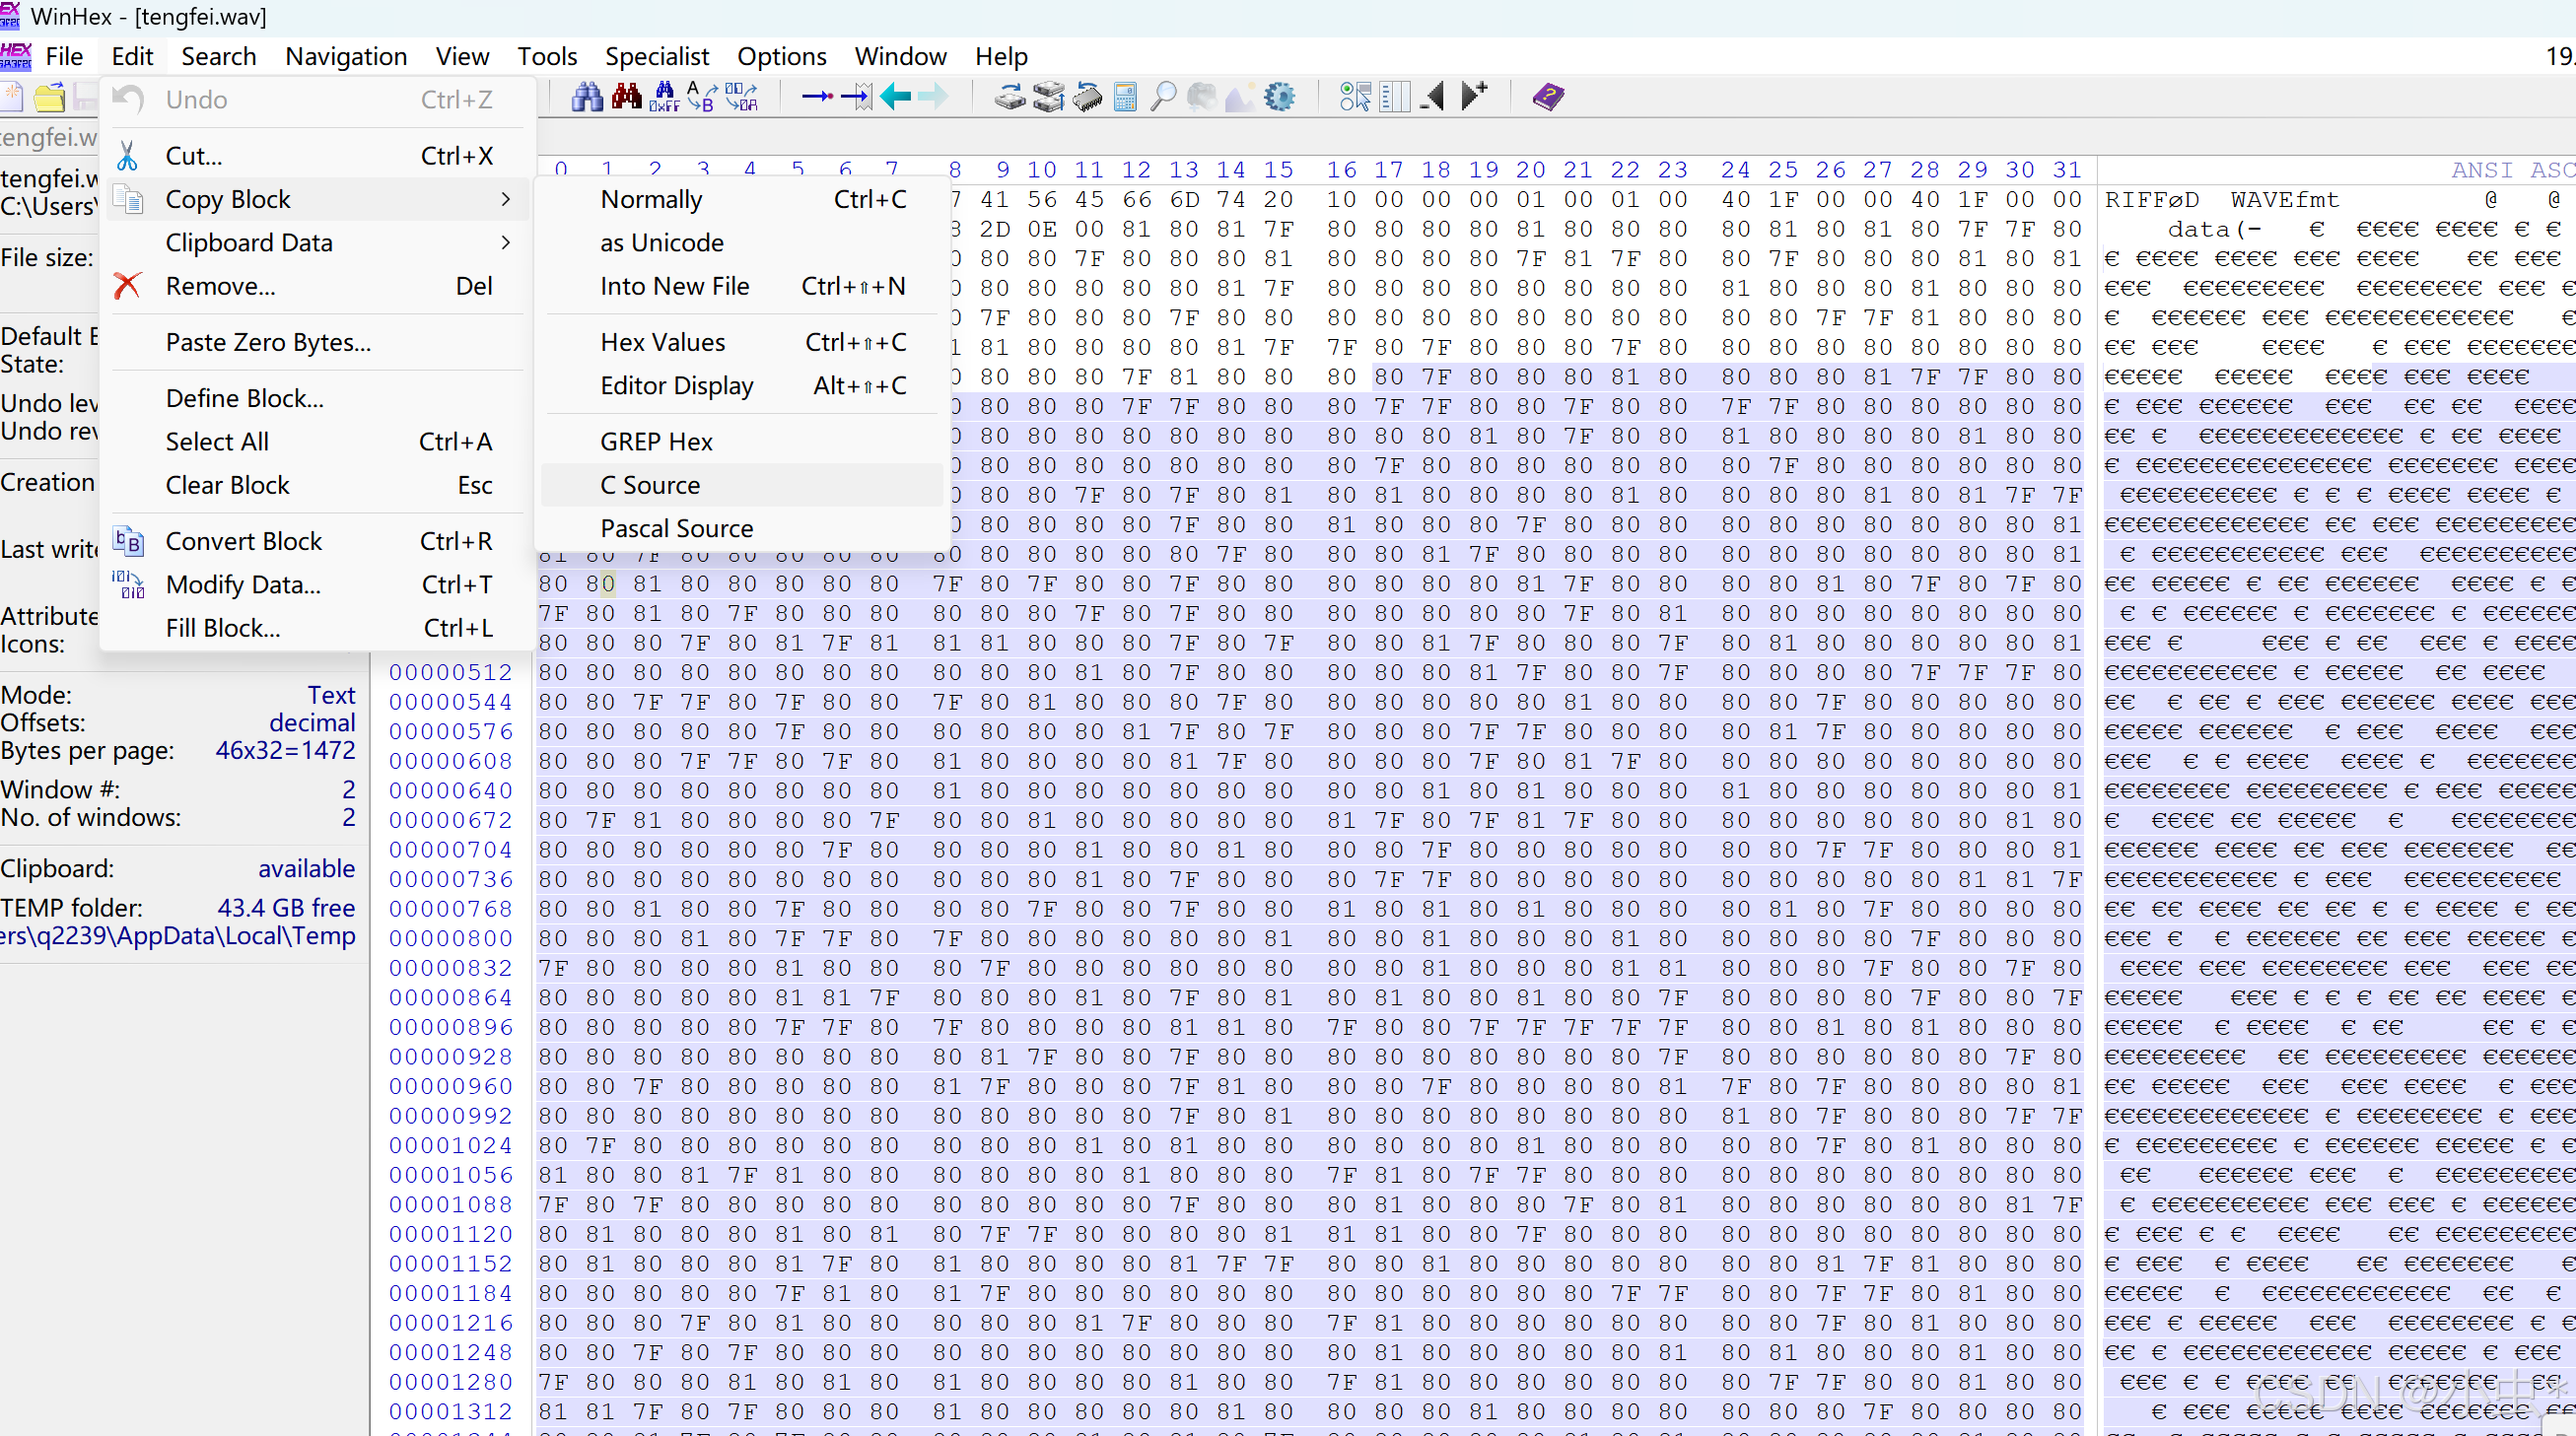Click the purple Help book icon
The height and width of the screenshot is (1436, 2576).
point(1547,97)
